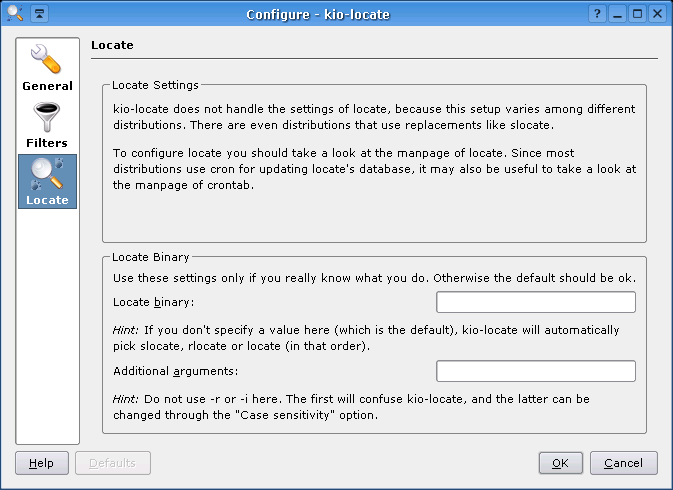Screen dimensions: 673x490
Task: Open the General section wrench icon
Action: point(47,59)
